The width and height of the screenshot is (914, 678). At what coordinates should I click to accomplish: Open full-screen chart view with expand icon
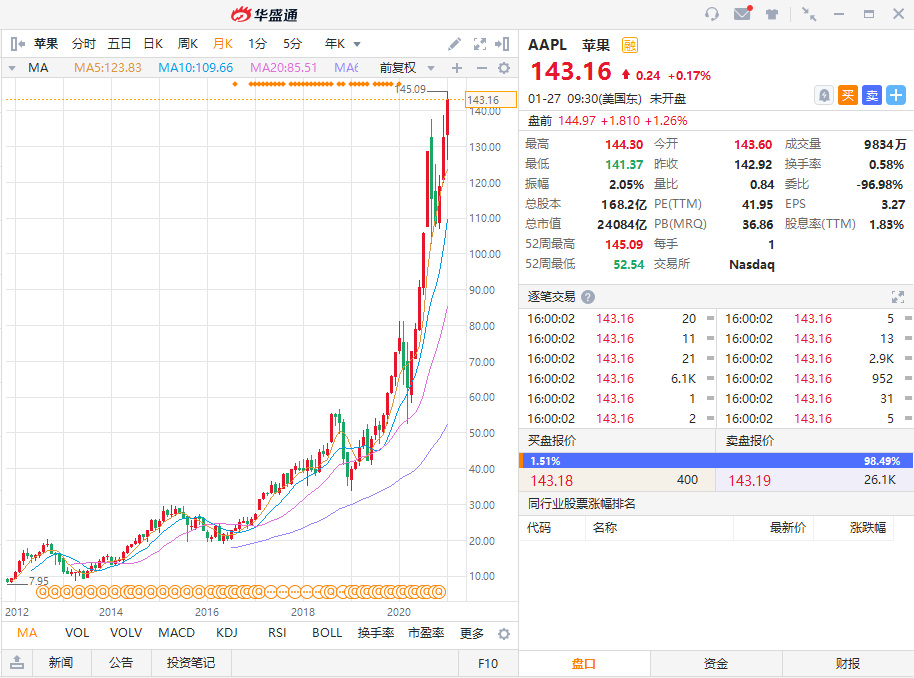tap(479, 44)
